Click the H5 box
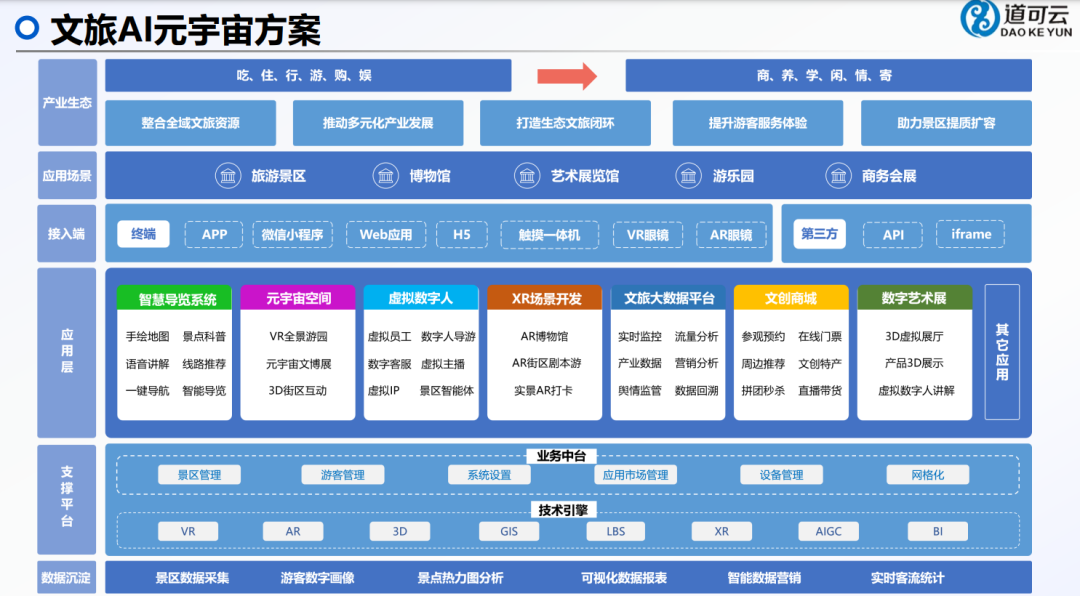Screen dimensions: 1080x596 [x=461, y=235]
